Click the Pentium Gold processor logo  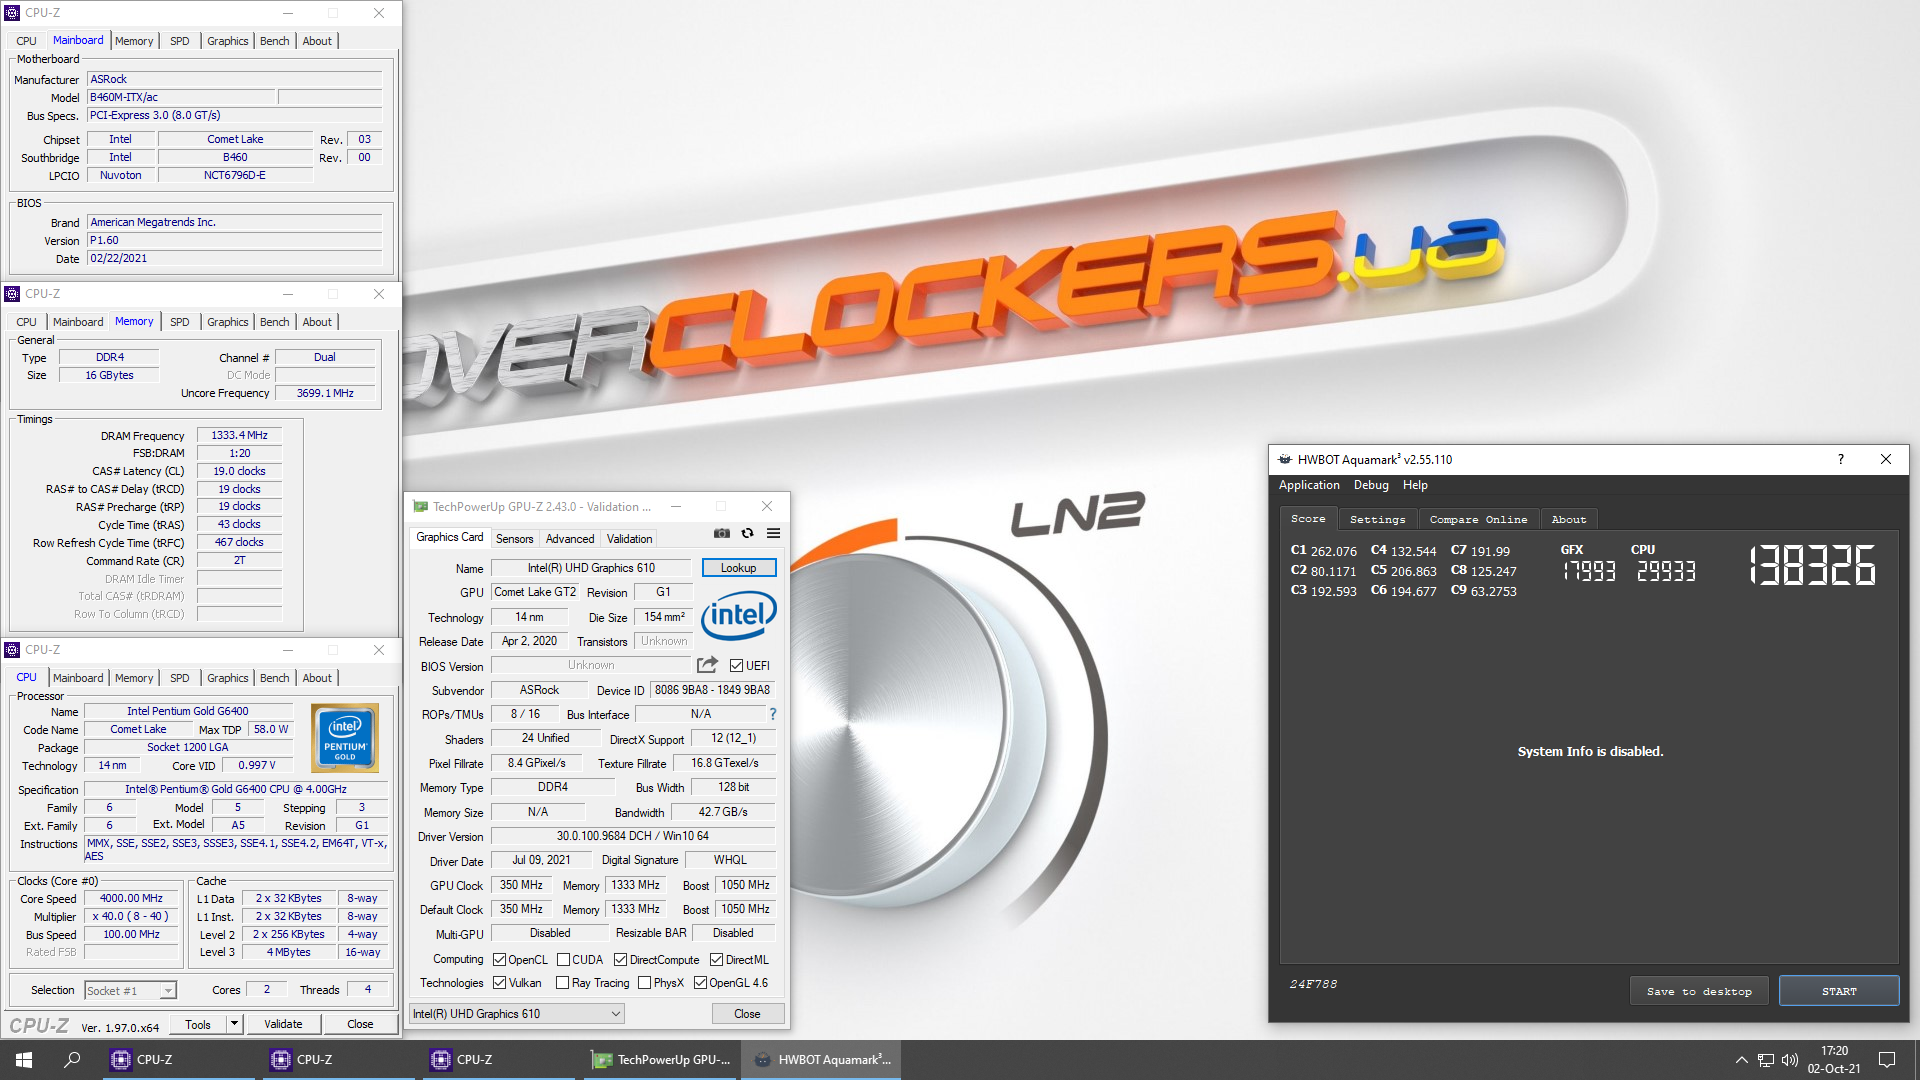tap(345, 738)
